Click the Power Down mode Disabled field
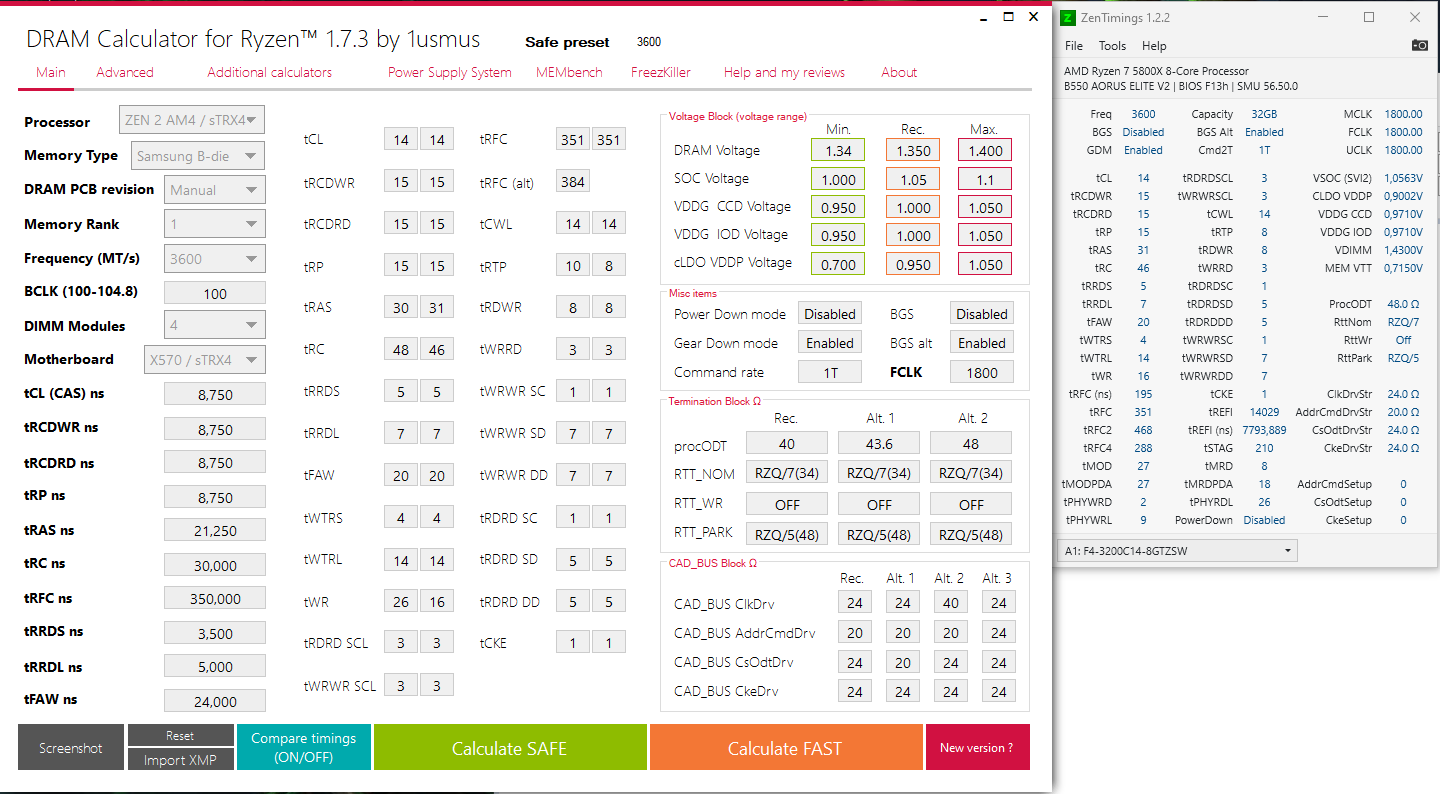 [830, 314]
